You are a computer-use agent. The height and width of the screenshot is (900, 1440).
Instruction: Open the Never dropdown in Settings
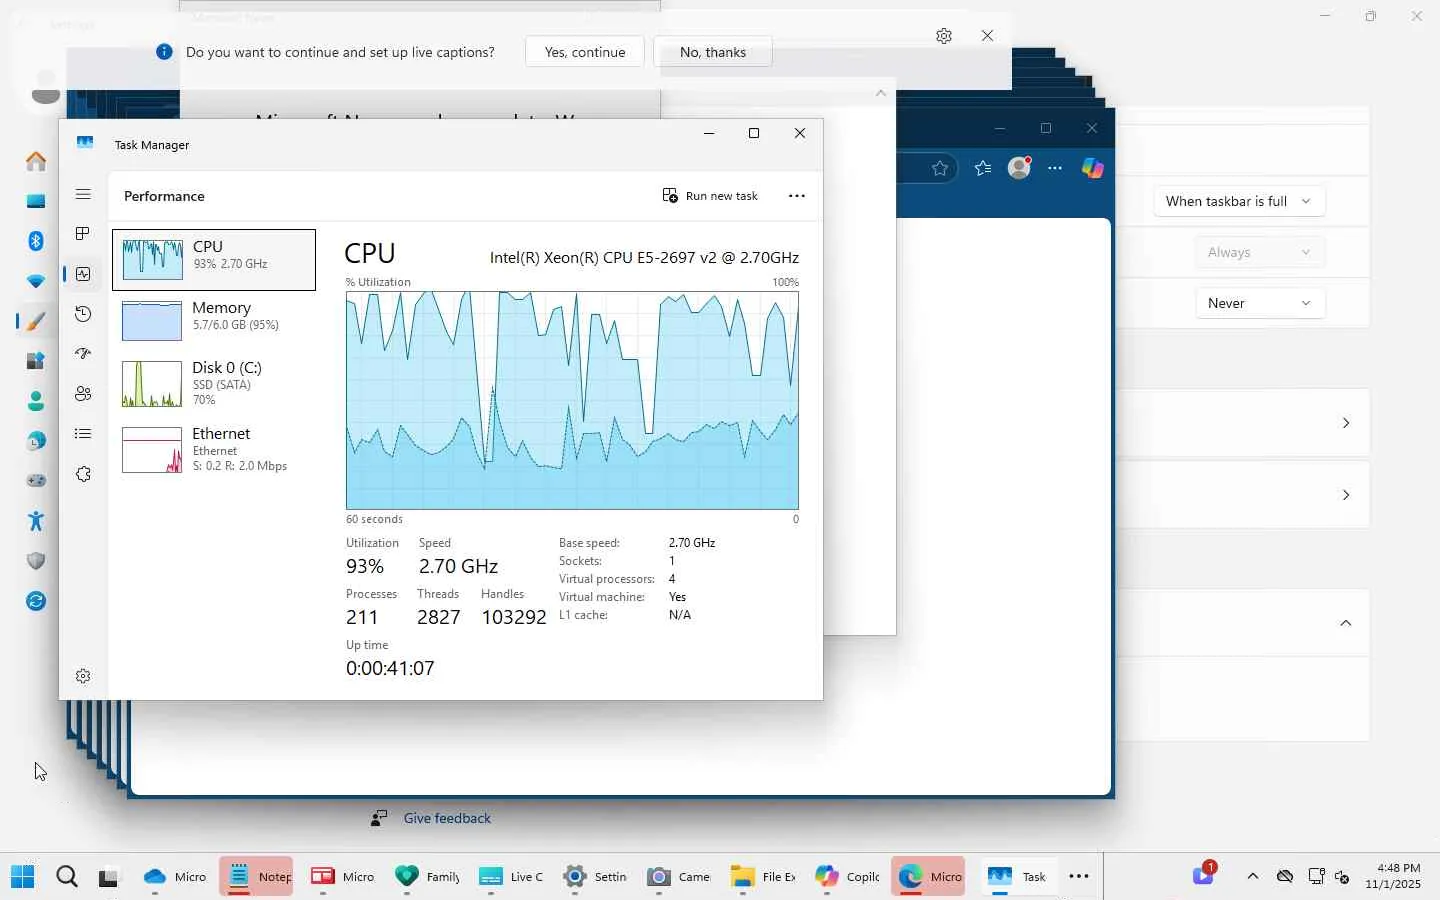pyautogui.click(x=1260, y=303)
